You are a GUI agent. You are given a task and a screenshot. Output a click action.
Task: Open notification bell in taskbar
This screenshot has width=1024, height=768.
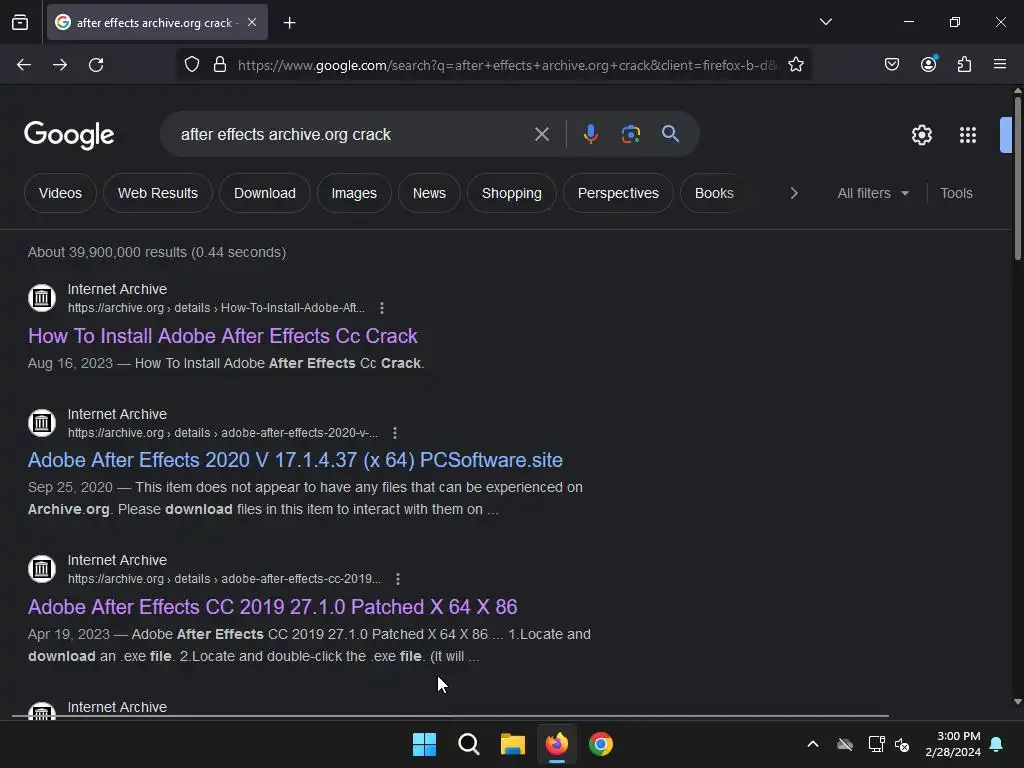pos(997,744)
